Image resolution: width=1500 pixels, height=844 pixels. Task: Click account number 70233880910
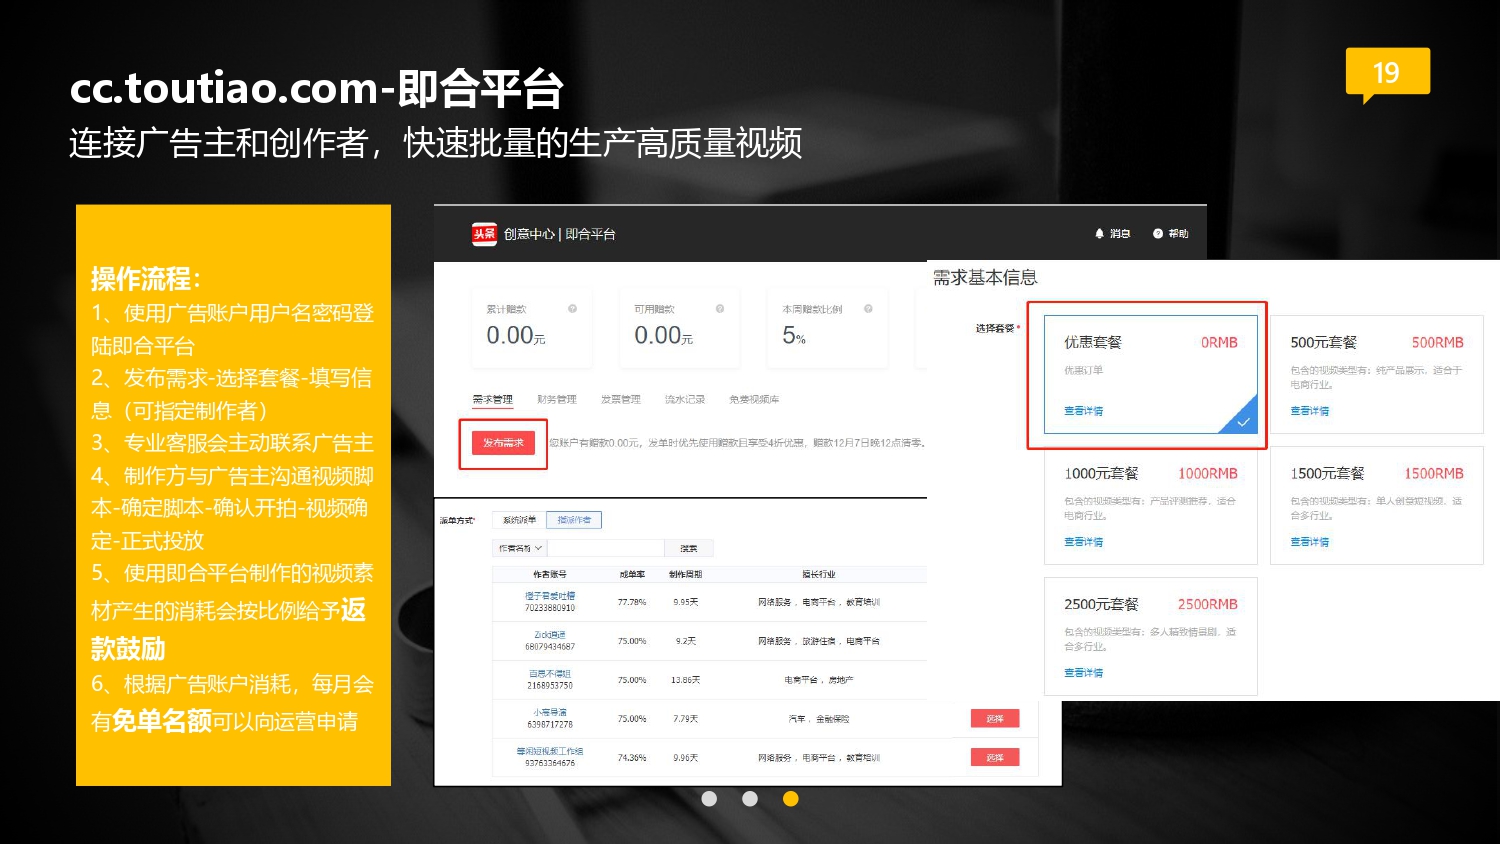pyautogui.click(x=550, y=608)
